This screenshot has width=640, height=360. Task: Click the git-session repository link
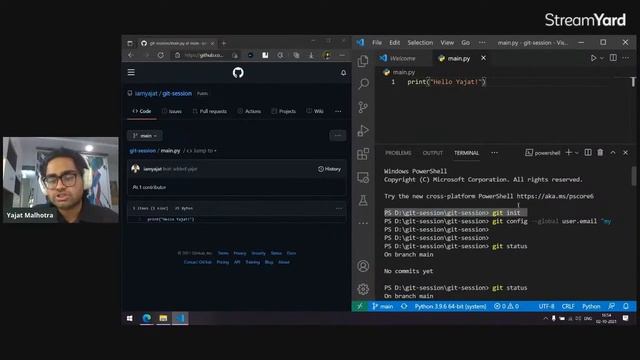(x=177, y=93)
